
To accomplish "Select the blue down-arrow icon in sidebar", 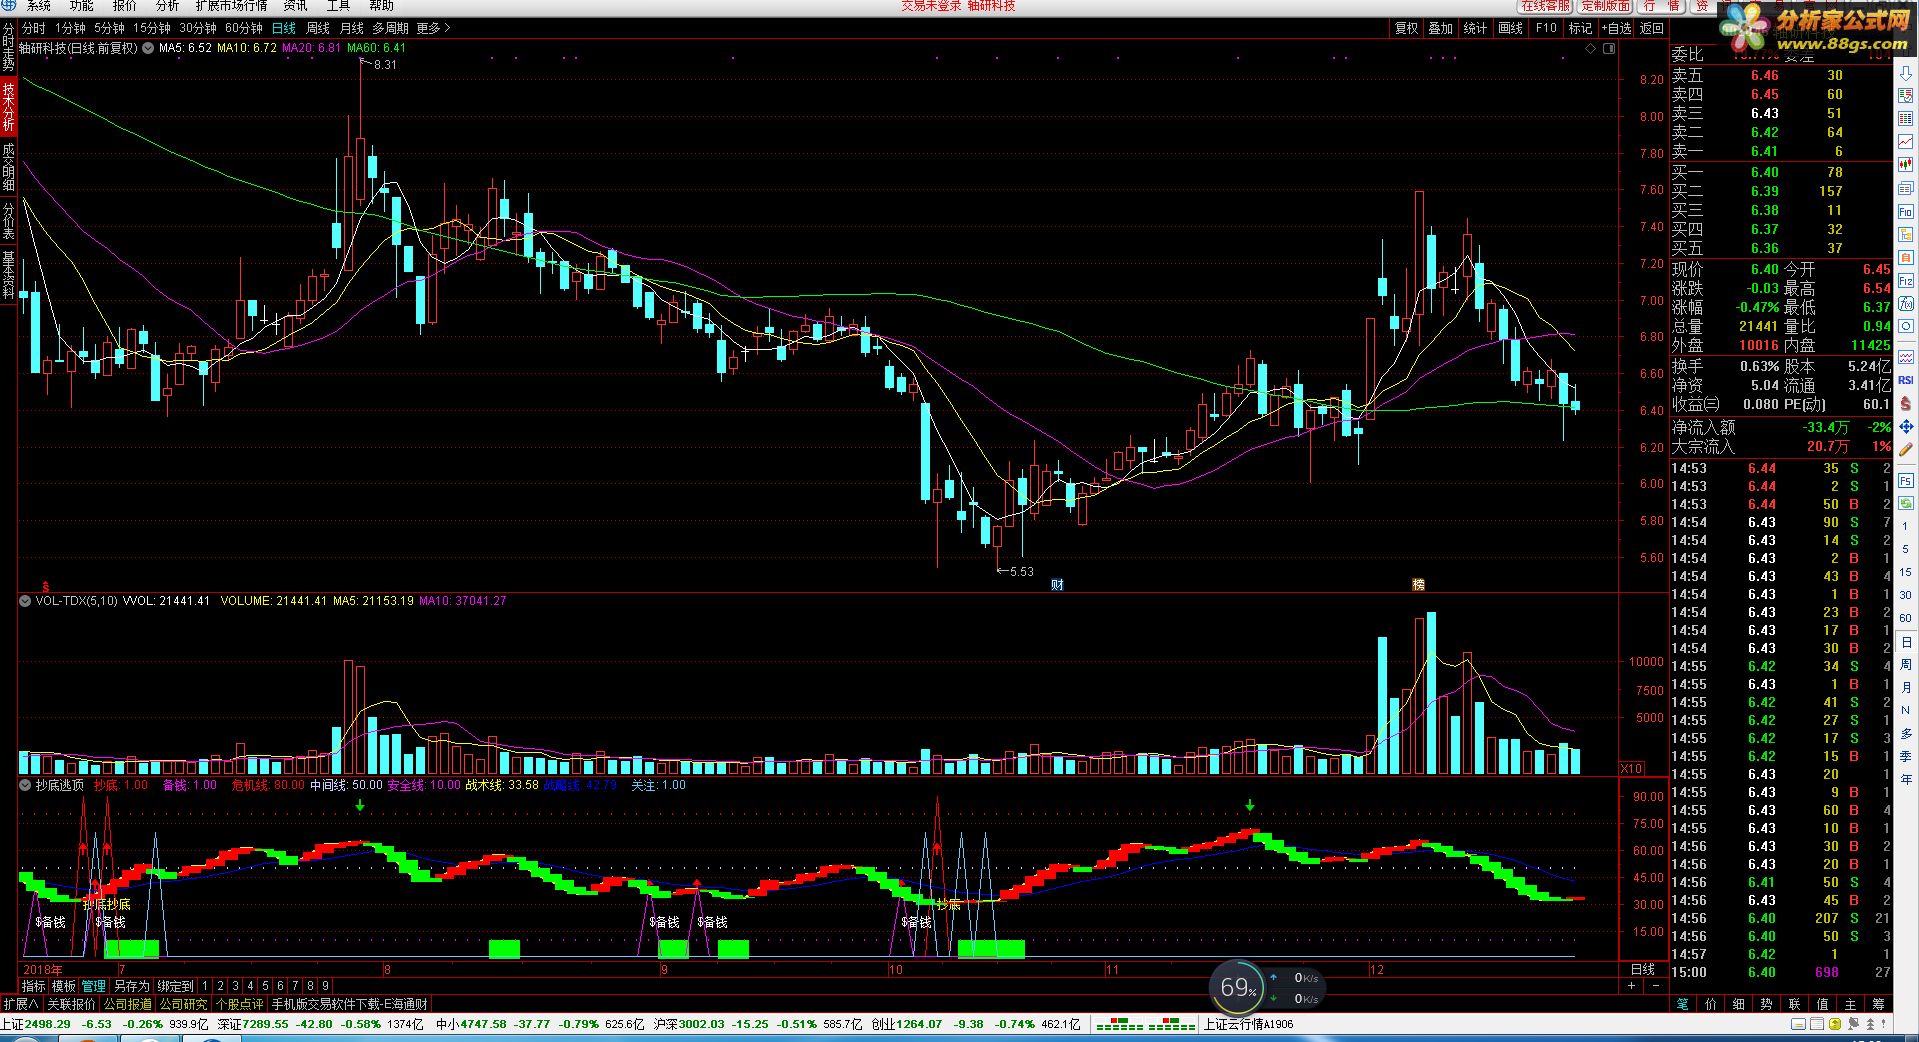I will [1906, 72].
